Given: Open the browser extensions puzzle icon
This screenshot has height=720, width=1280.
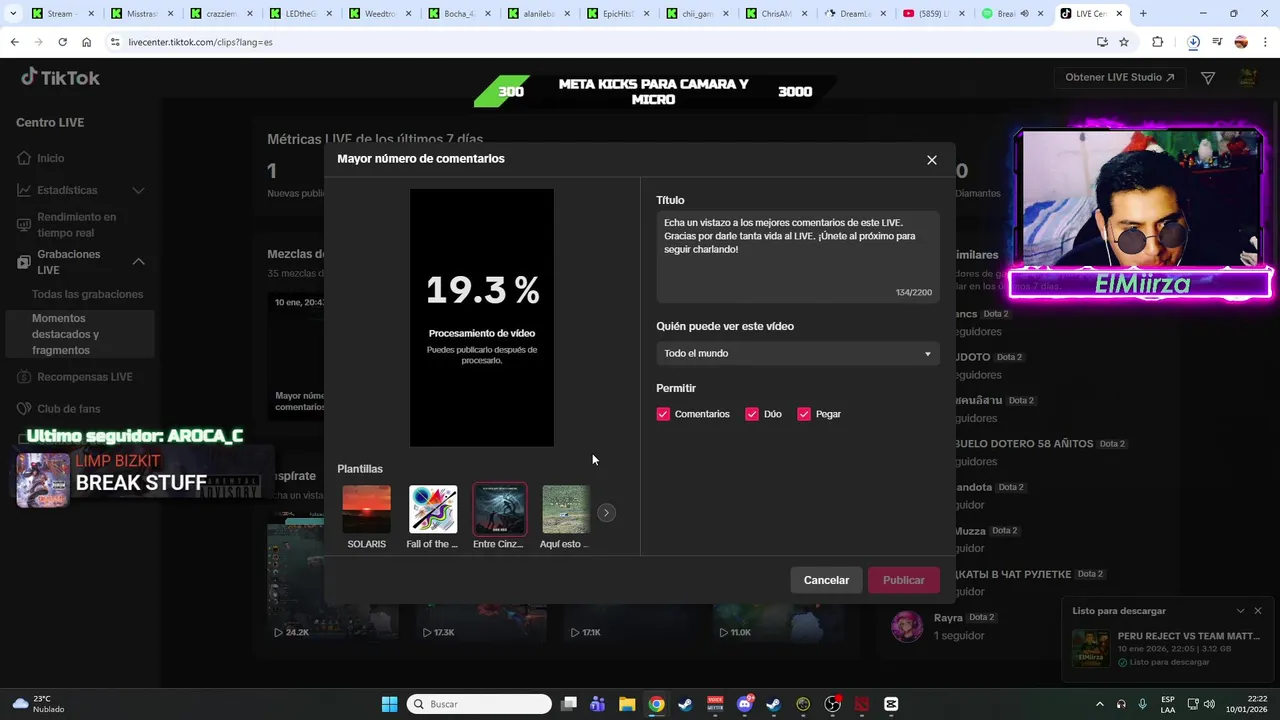Looking at the screenshot, I should pos(1158,42).
